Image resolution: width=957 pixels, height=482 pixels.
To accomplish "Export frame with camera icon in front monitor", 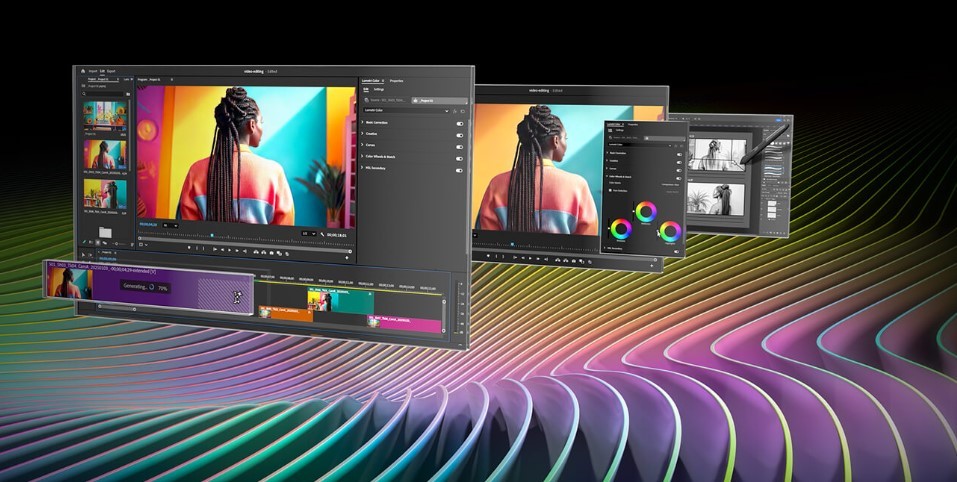I will (x=271, y=253).
